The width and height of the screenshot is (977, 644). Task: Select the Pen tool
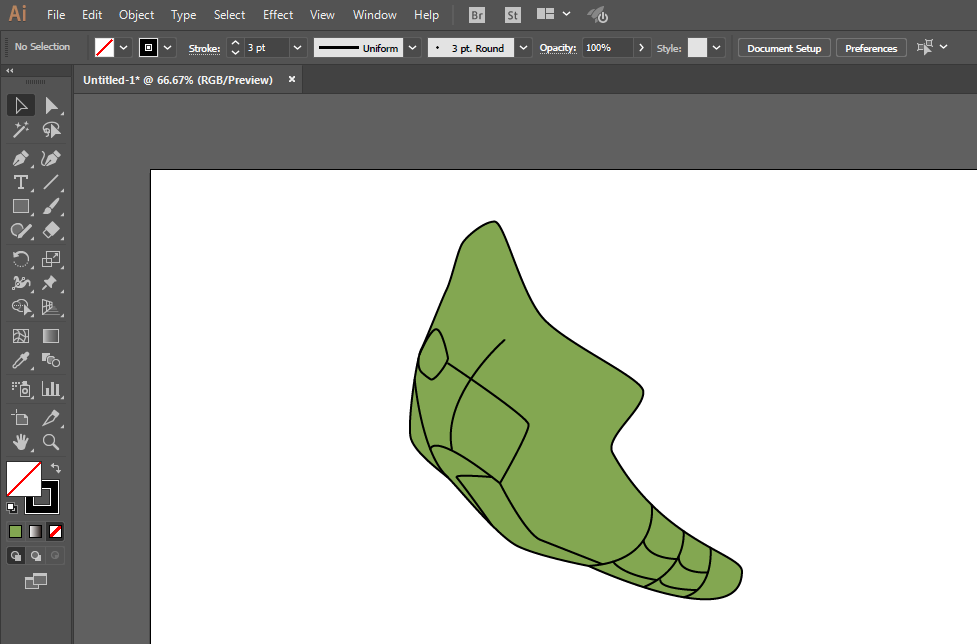[20, 158]
